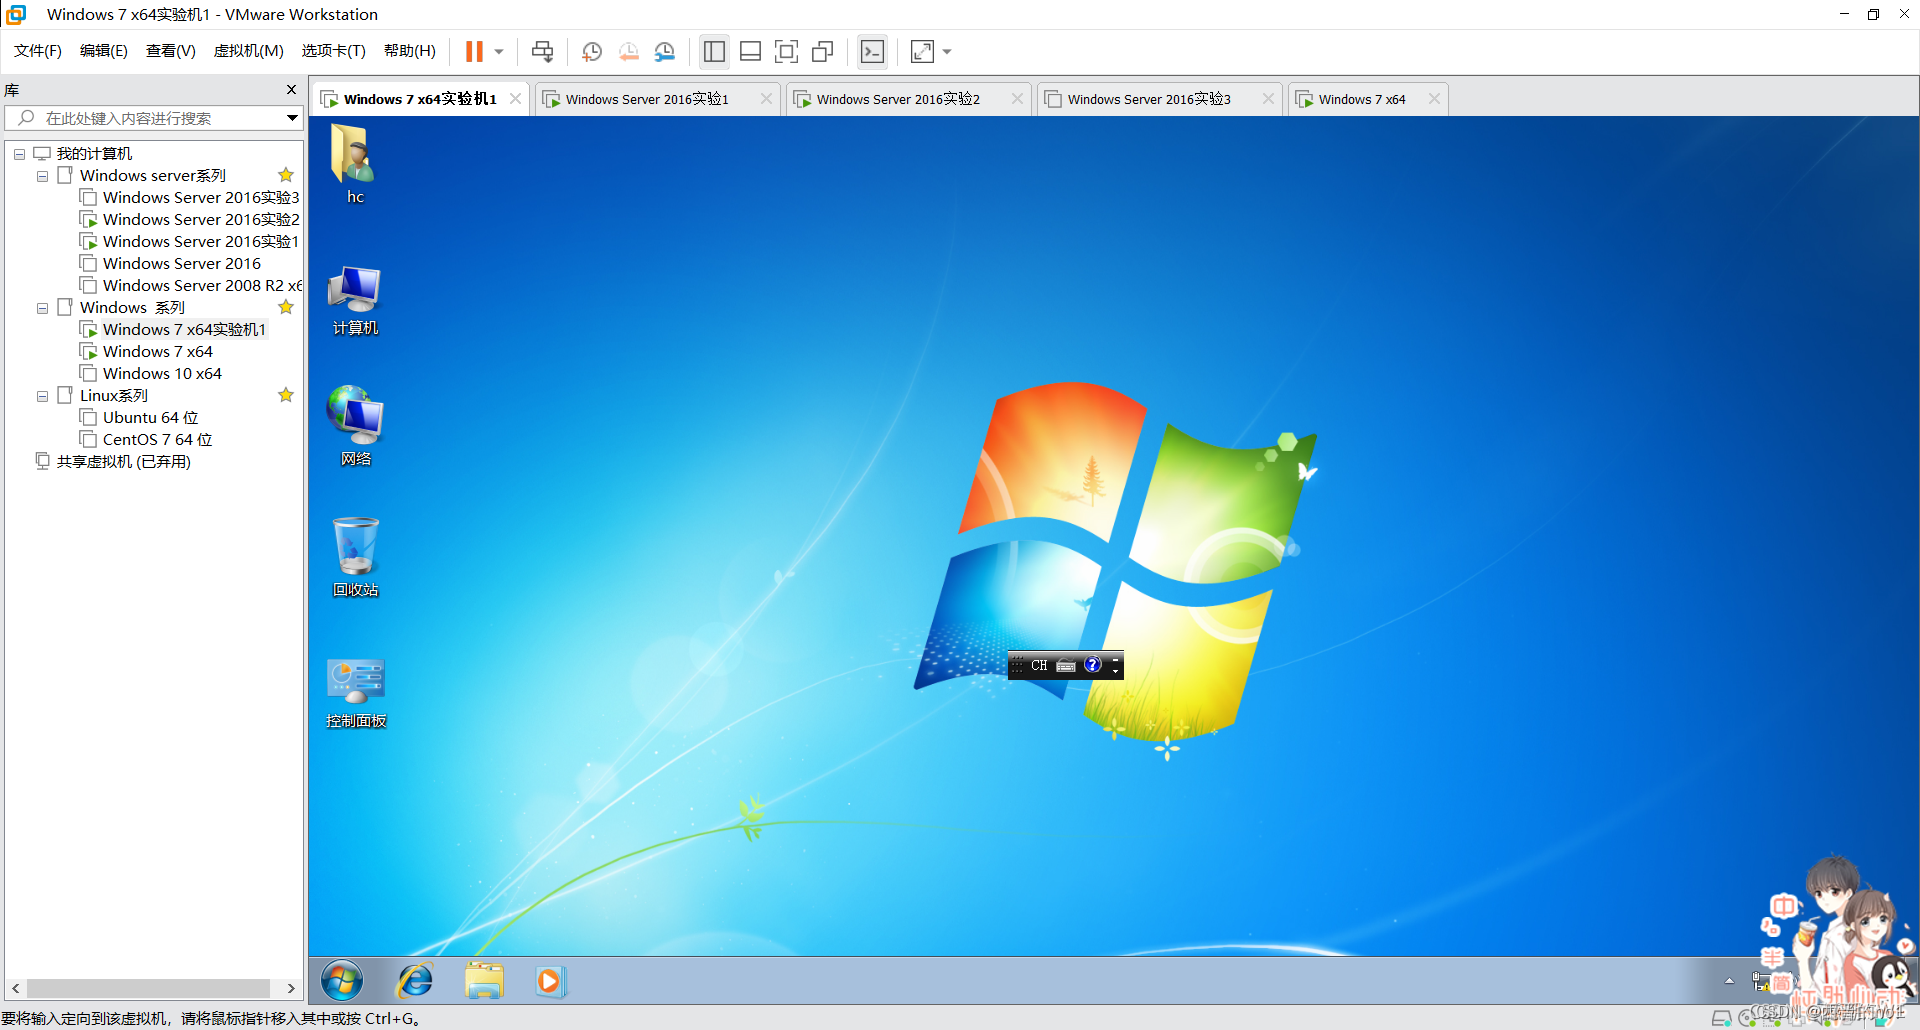Select Windows Server 2016实验2 in library

coord(190,220)
